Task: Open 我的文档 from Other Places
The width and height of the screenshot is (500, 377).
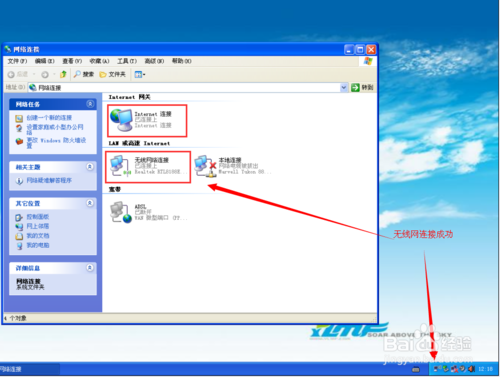Action: (x=38, y=236)
